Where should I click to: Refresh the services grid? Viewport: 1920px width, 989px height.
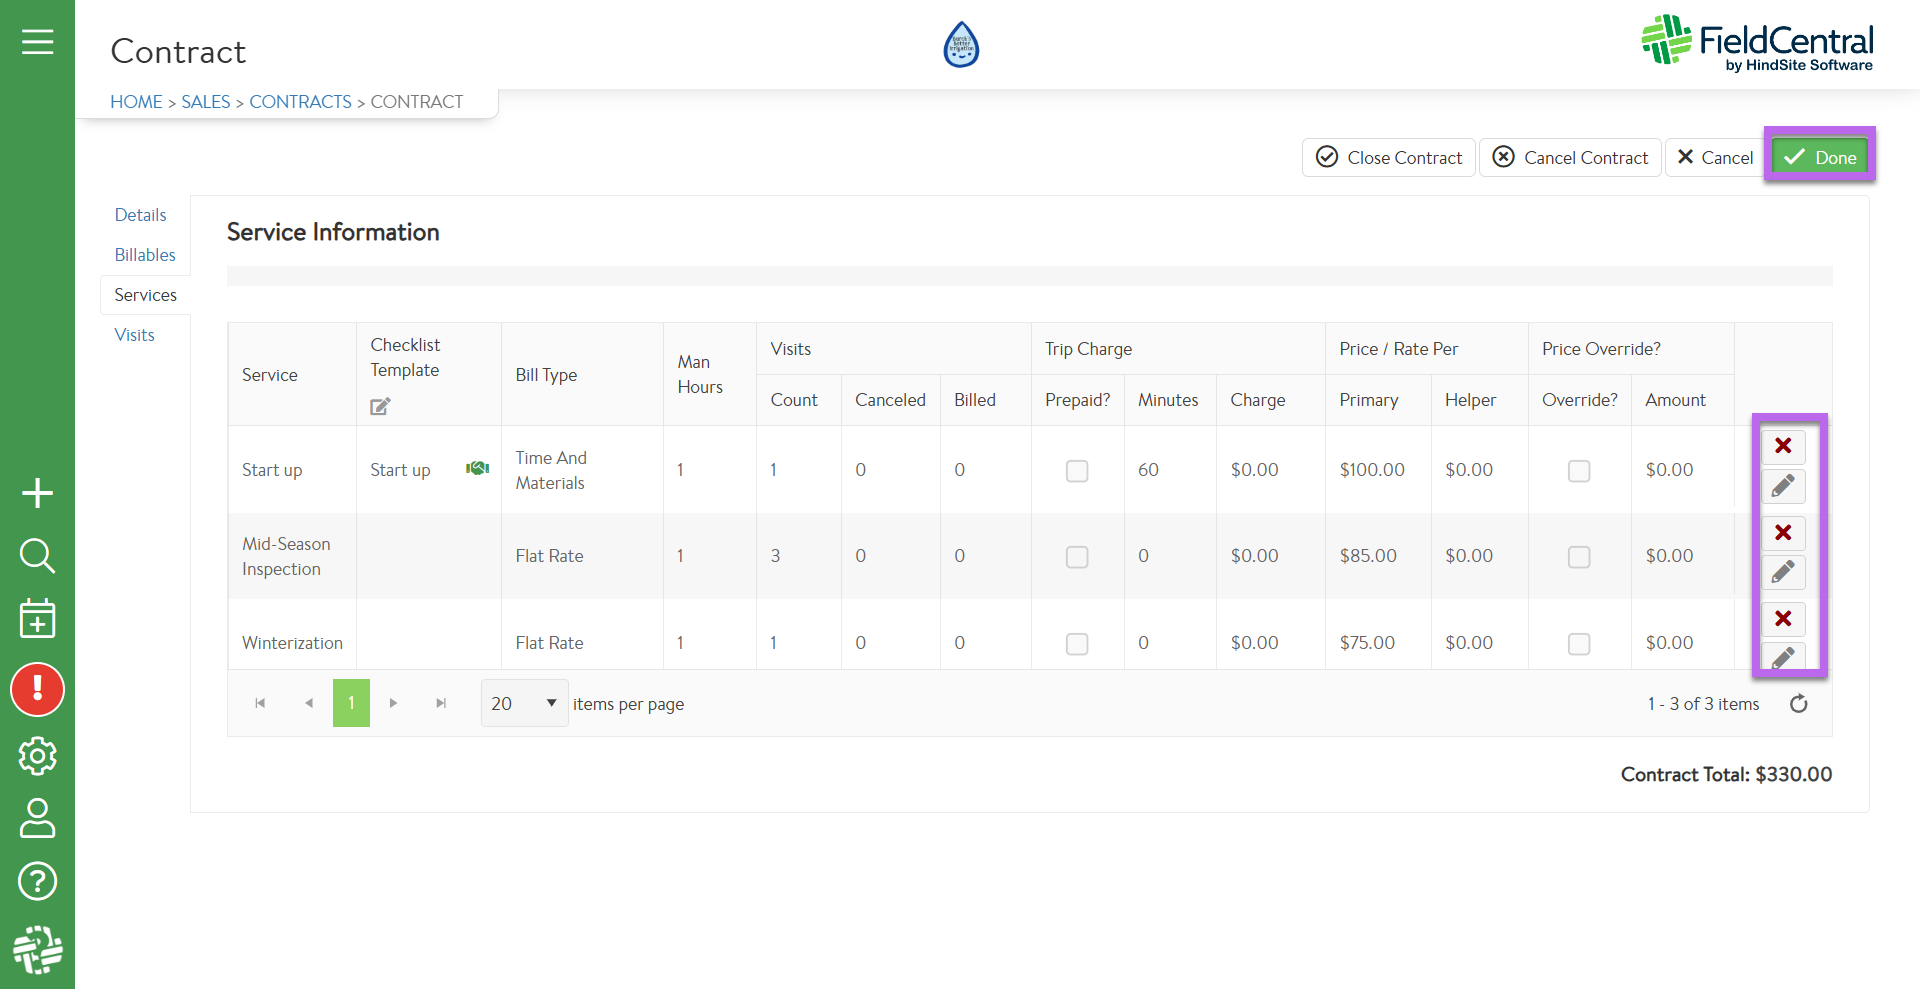(1798, 704)
